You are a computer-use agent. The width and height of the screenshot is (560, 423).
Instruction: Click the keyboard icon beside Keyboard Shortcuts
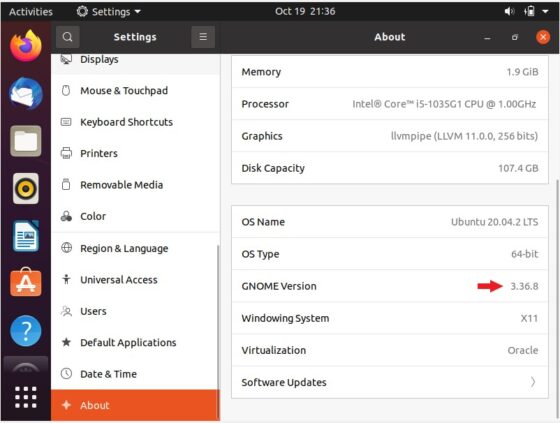66,122
